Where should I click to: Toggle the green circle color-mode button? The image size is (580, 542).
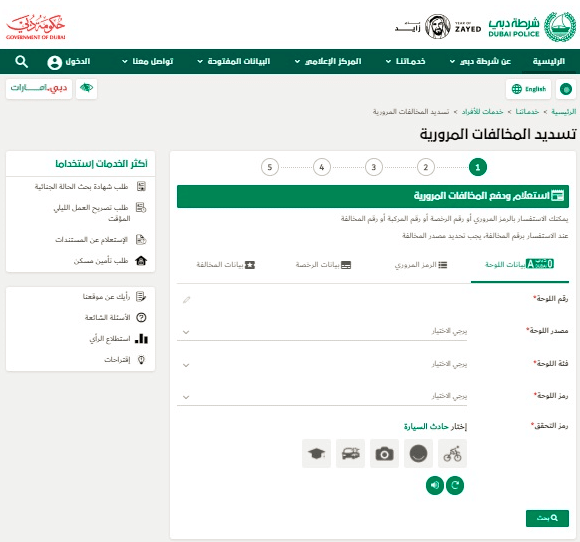coord(566,89)
